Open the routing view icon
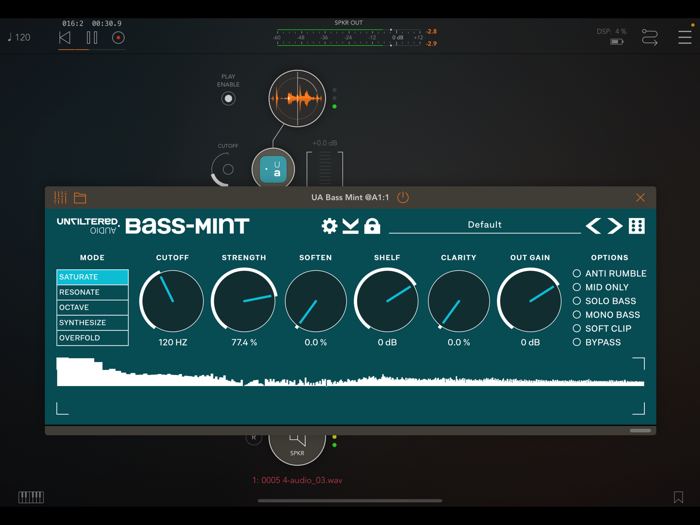The image size is (700, 525). pyautogui.click(x=650, y=38)
